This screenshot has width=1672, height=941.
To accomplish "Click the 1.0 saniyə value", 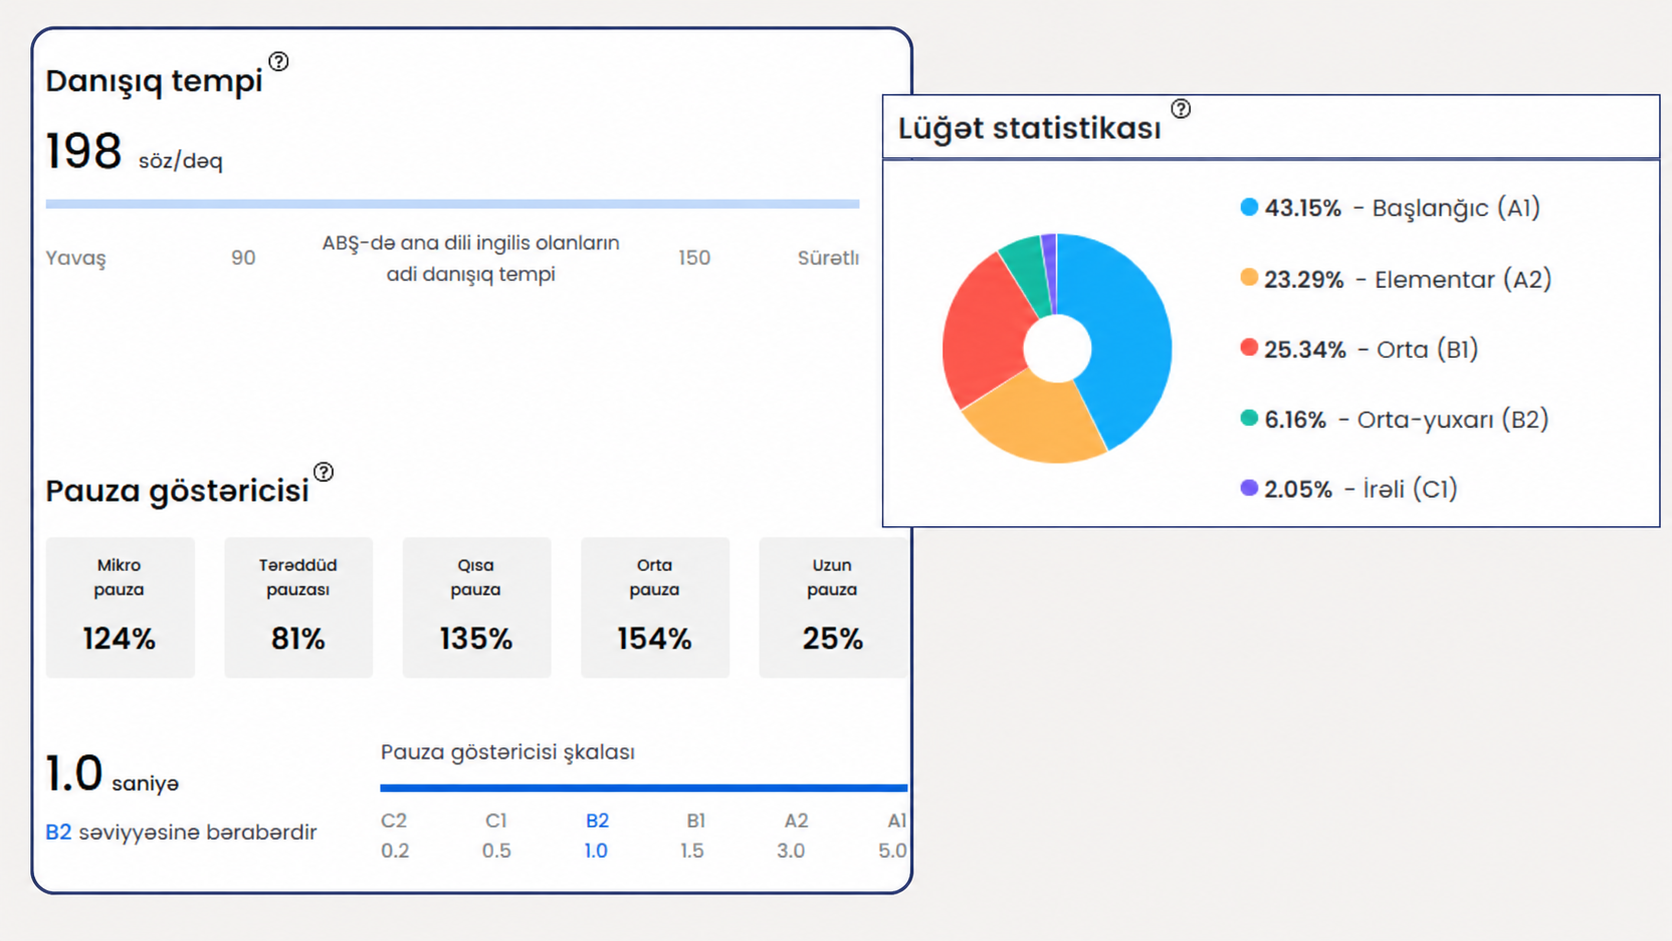I will point(112,775).
